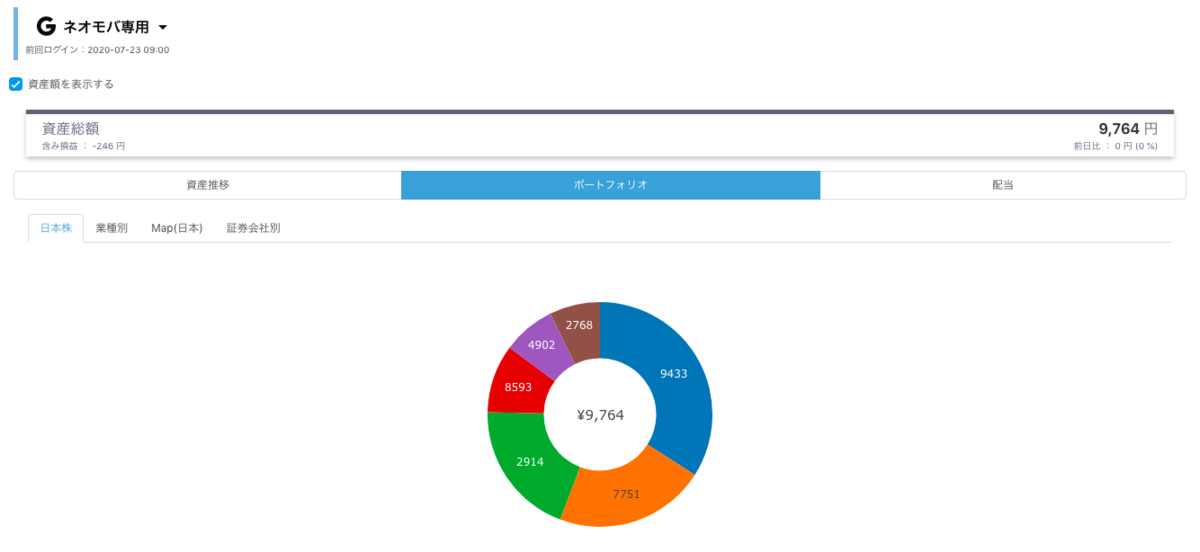The width and height of the screenshot is (1200, 552).
Task: Click the Google G account icon
Action: pyautogui.click(x=45, y=27)
